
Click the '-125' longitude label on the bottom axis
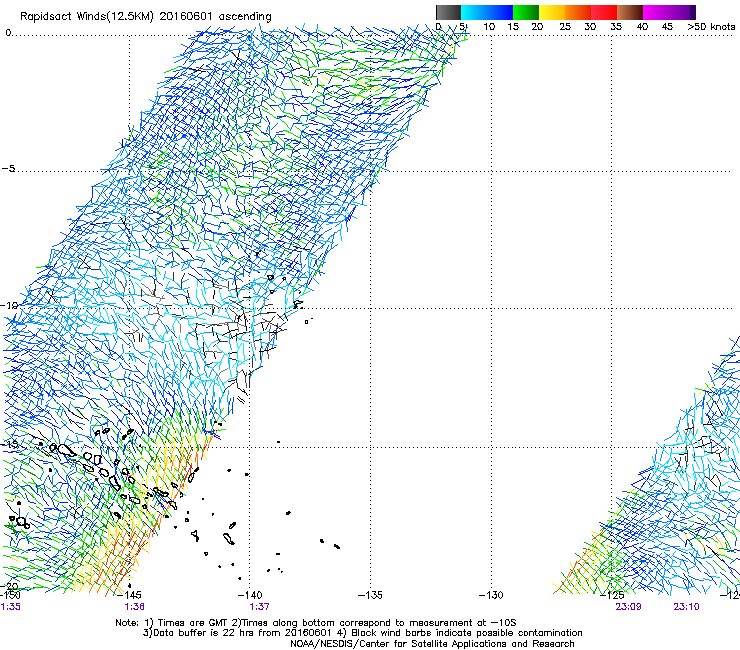tap(612, 595)
